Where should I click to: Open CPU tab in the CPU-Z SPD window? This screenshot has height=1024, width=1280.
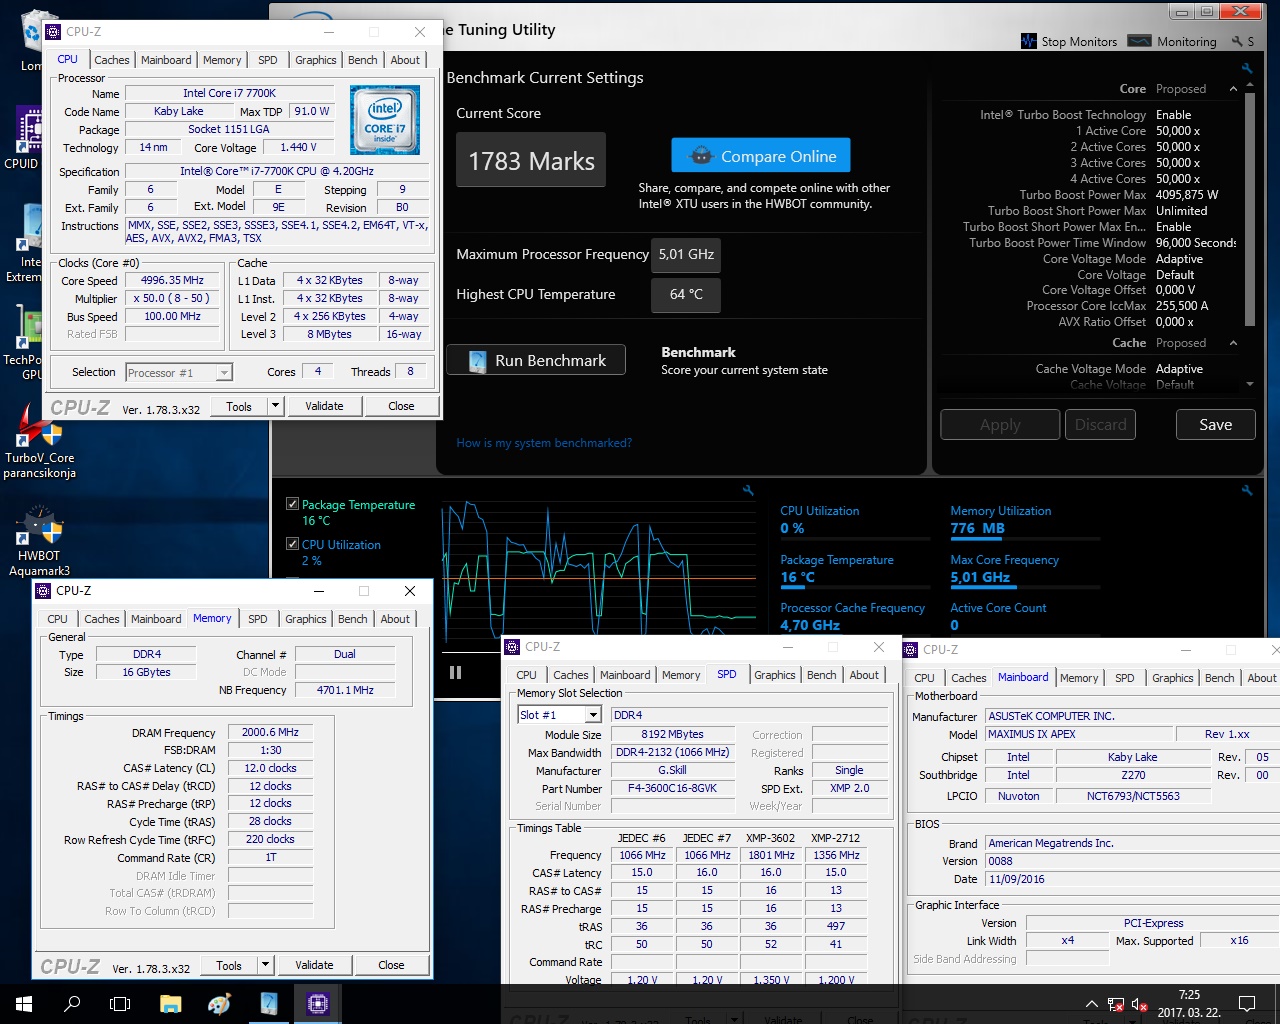pyautogui.click(x=527, y=675)
